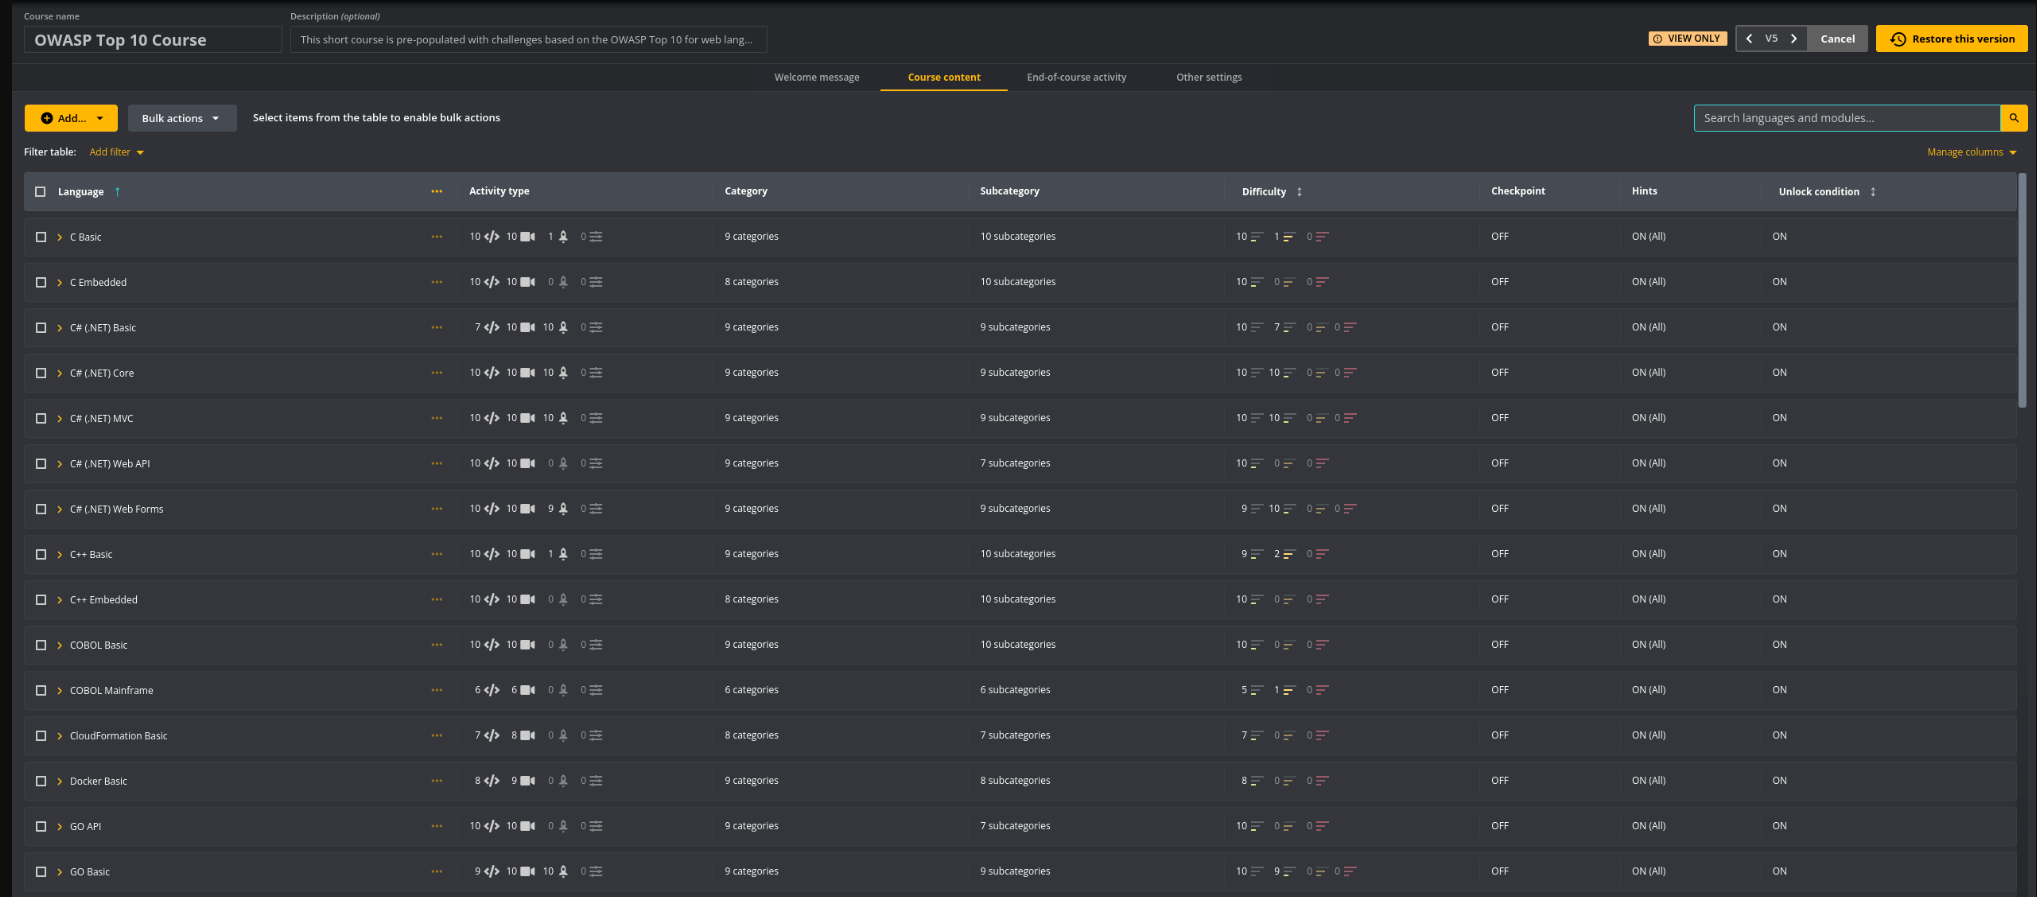
Task: Open C# (.NET) Core row options
Action: click(x=437, y=373)
